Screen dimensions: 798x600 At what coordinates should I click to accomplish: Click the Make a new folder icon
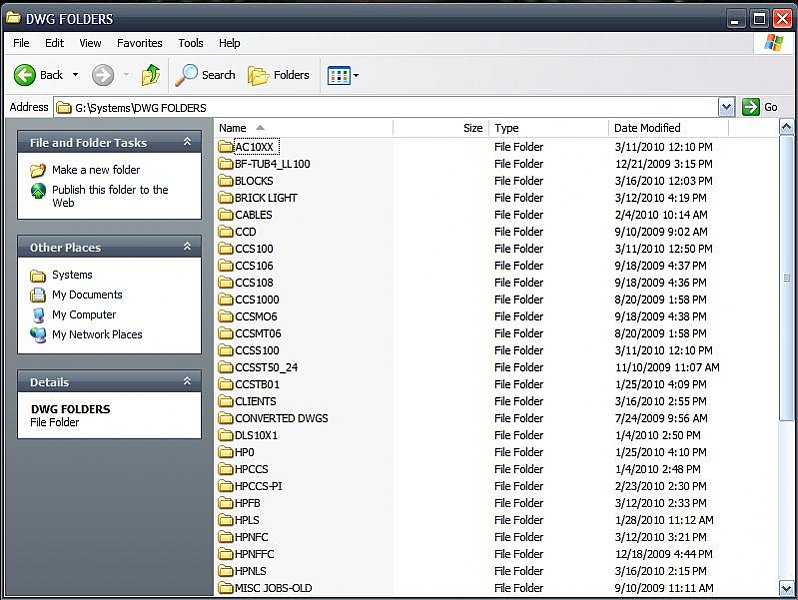(38, 170)
